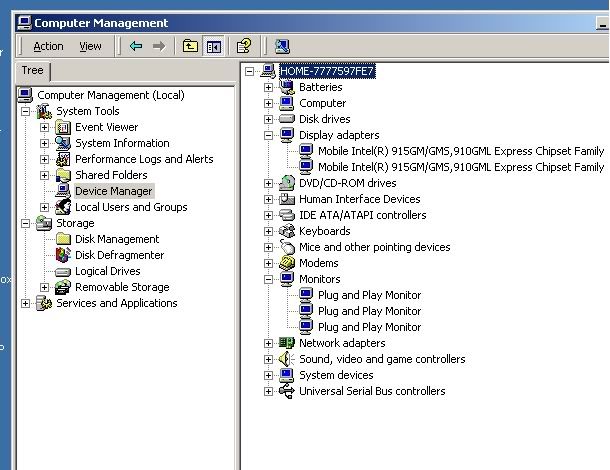
Task: Select Disk Management in the tree
Action: coord(117,239)
